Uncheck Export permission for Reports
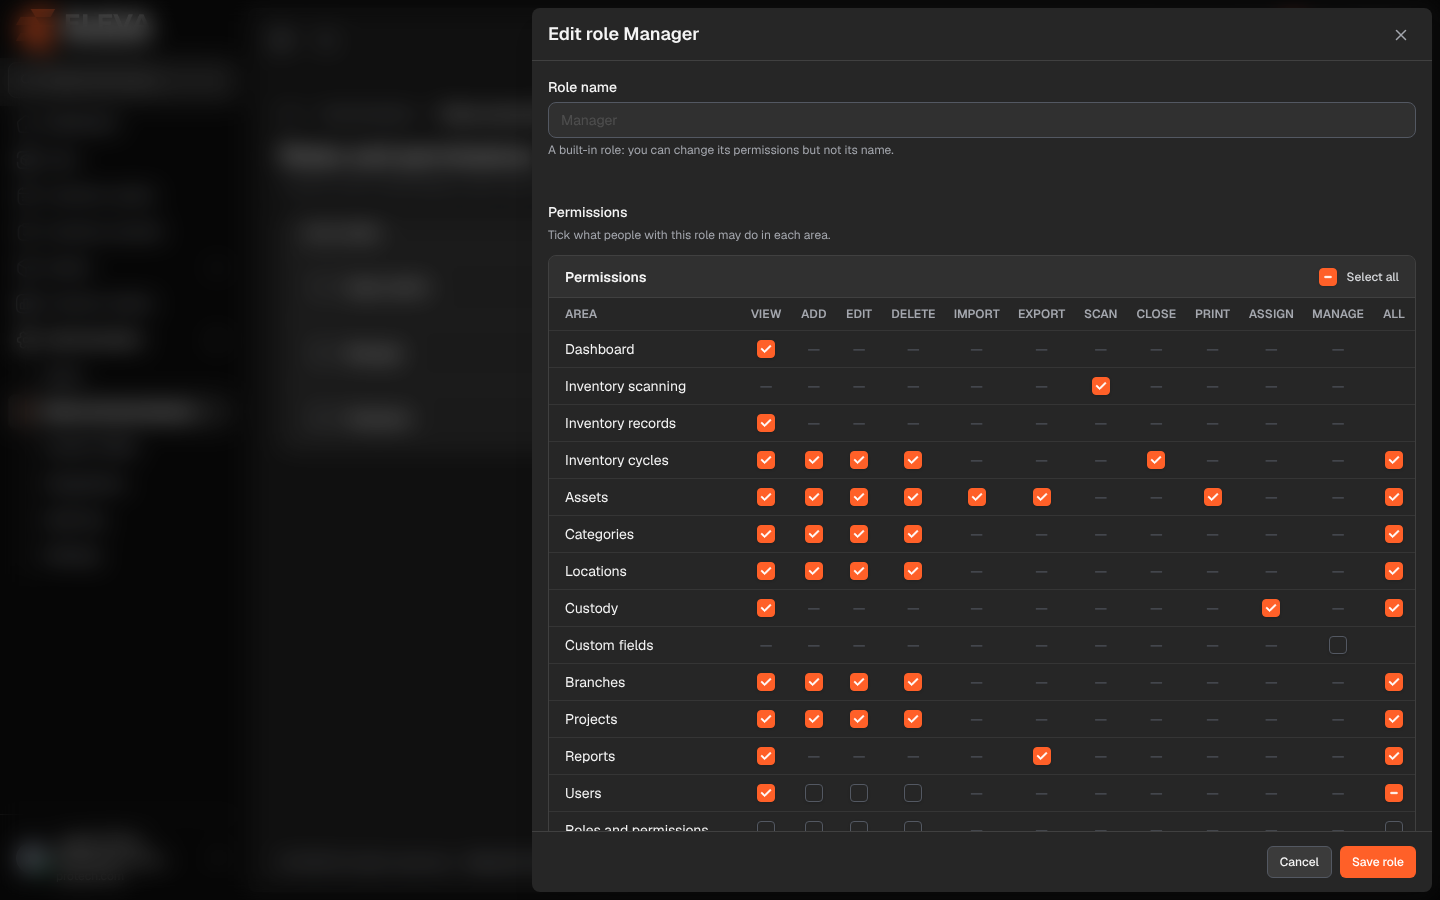Image resolution: width=1440 pixels, height=900 pixels. click(x=1042, y=756)
